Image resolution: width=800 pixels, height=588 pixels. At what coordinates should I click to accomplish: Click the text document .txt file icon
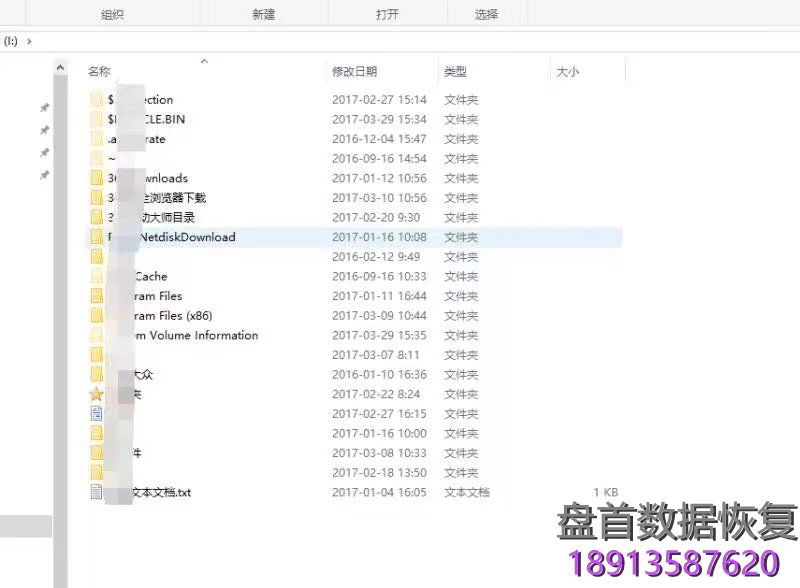coord(96,492)
